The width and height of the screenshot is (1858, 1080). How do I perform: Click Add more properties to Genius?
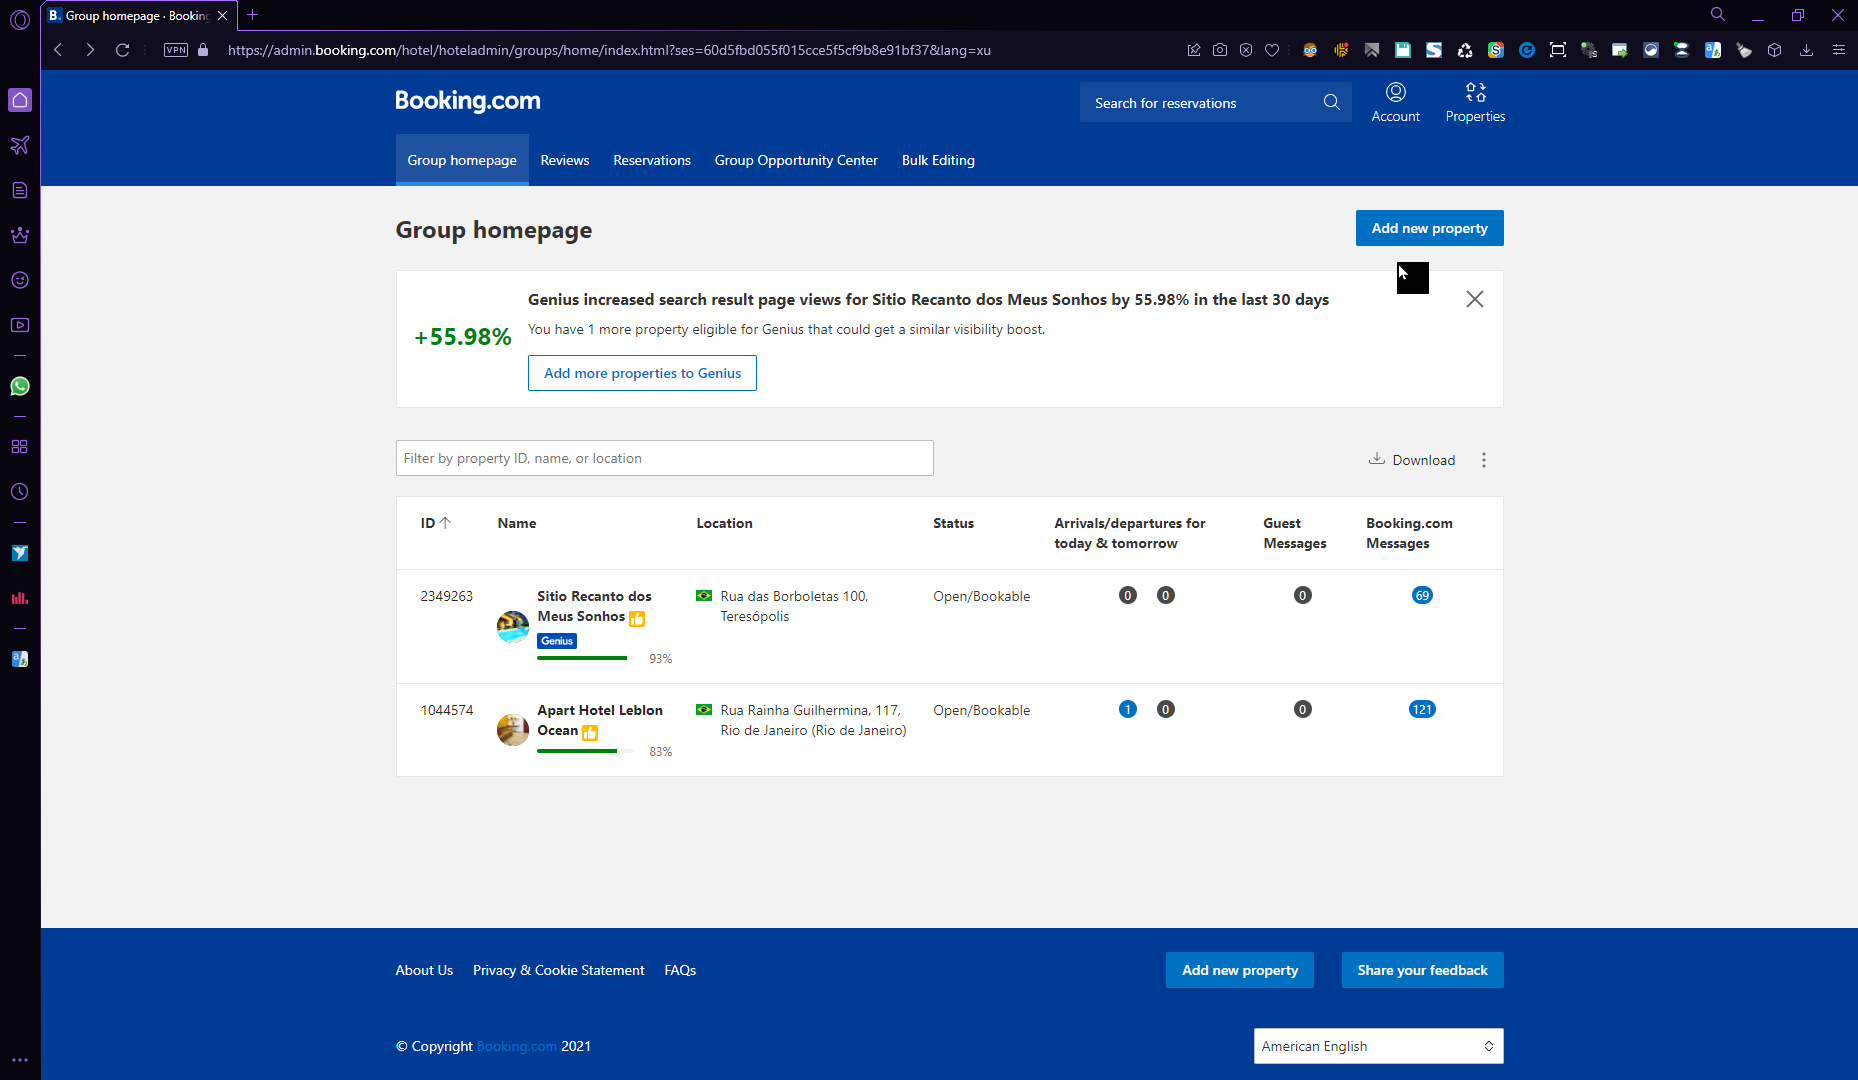click(642, 373)
